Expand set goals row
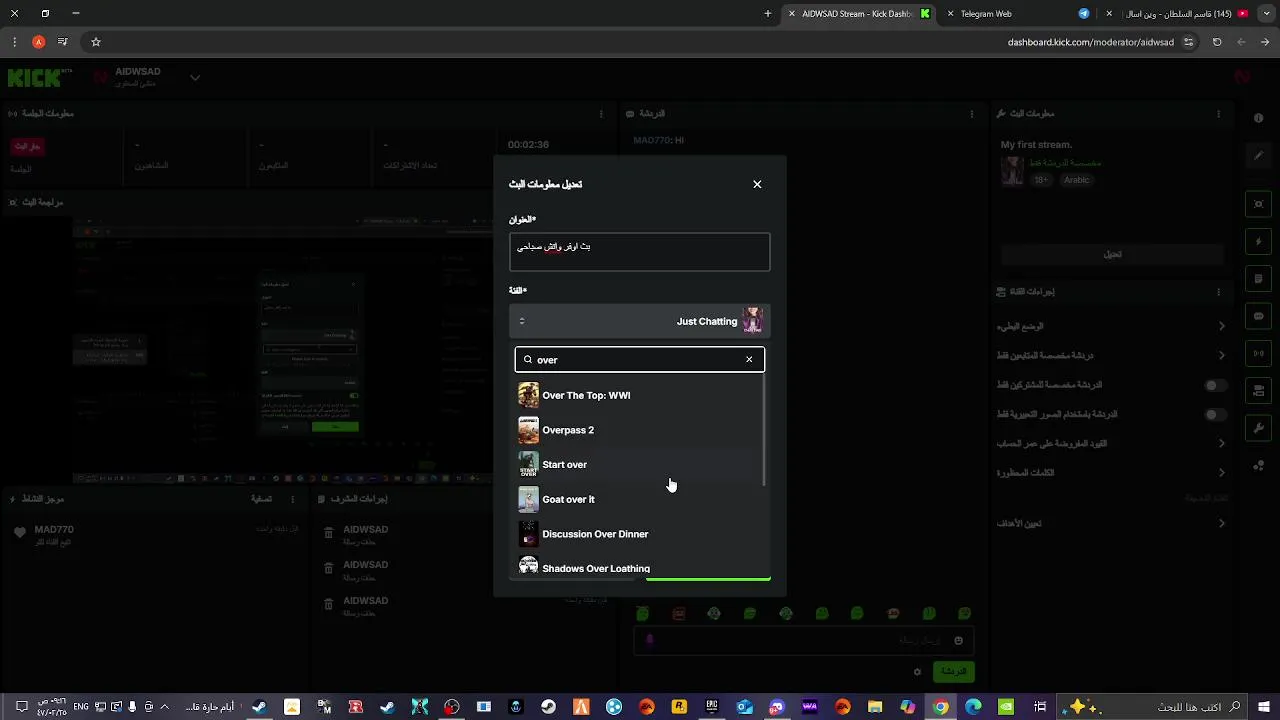 tap(1110, 523)
